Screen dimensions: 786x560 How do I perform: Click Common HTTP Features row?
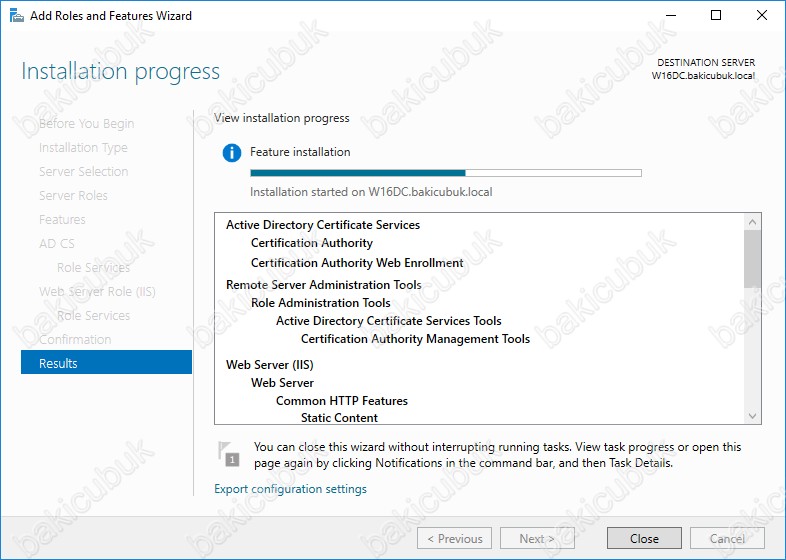pyautogui.click(x=342, y=401)
